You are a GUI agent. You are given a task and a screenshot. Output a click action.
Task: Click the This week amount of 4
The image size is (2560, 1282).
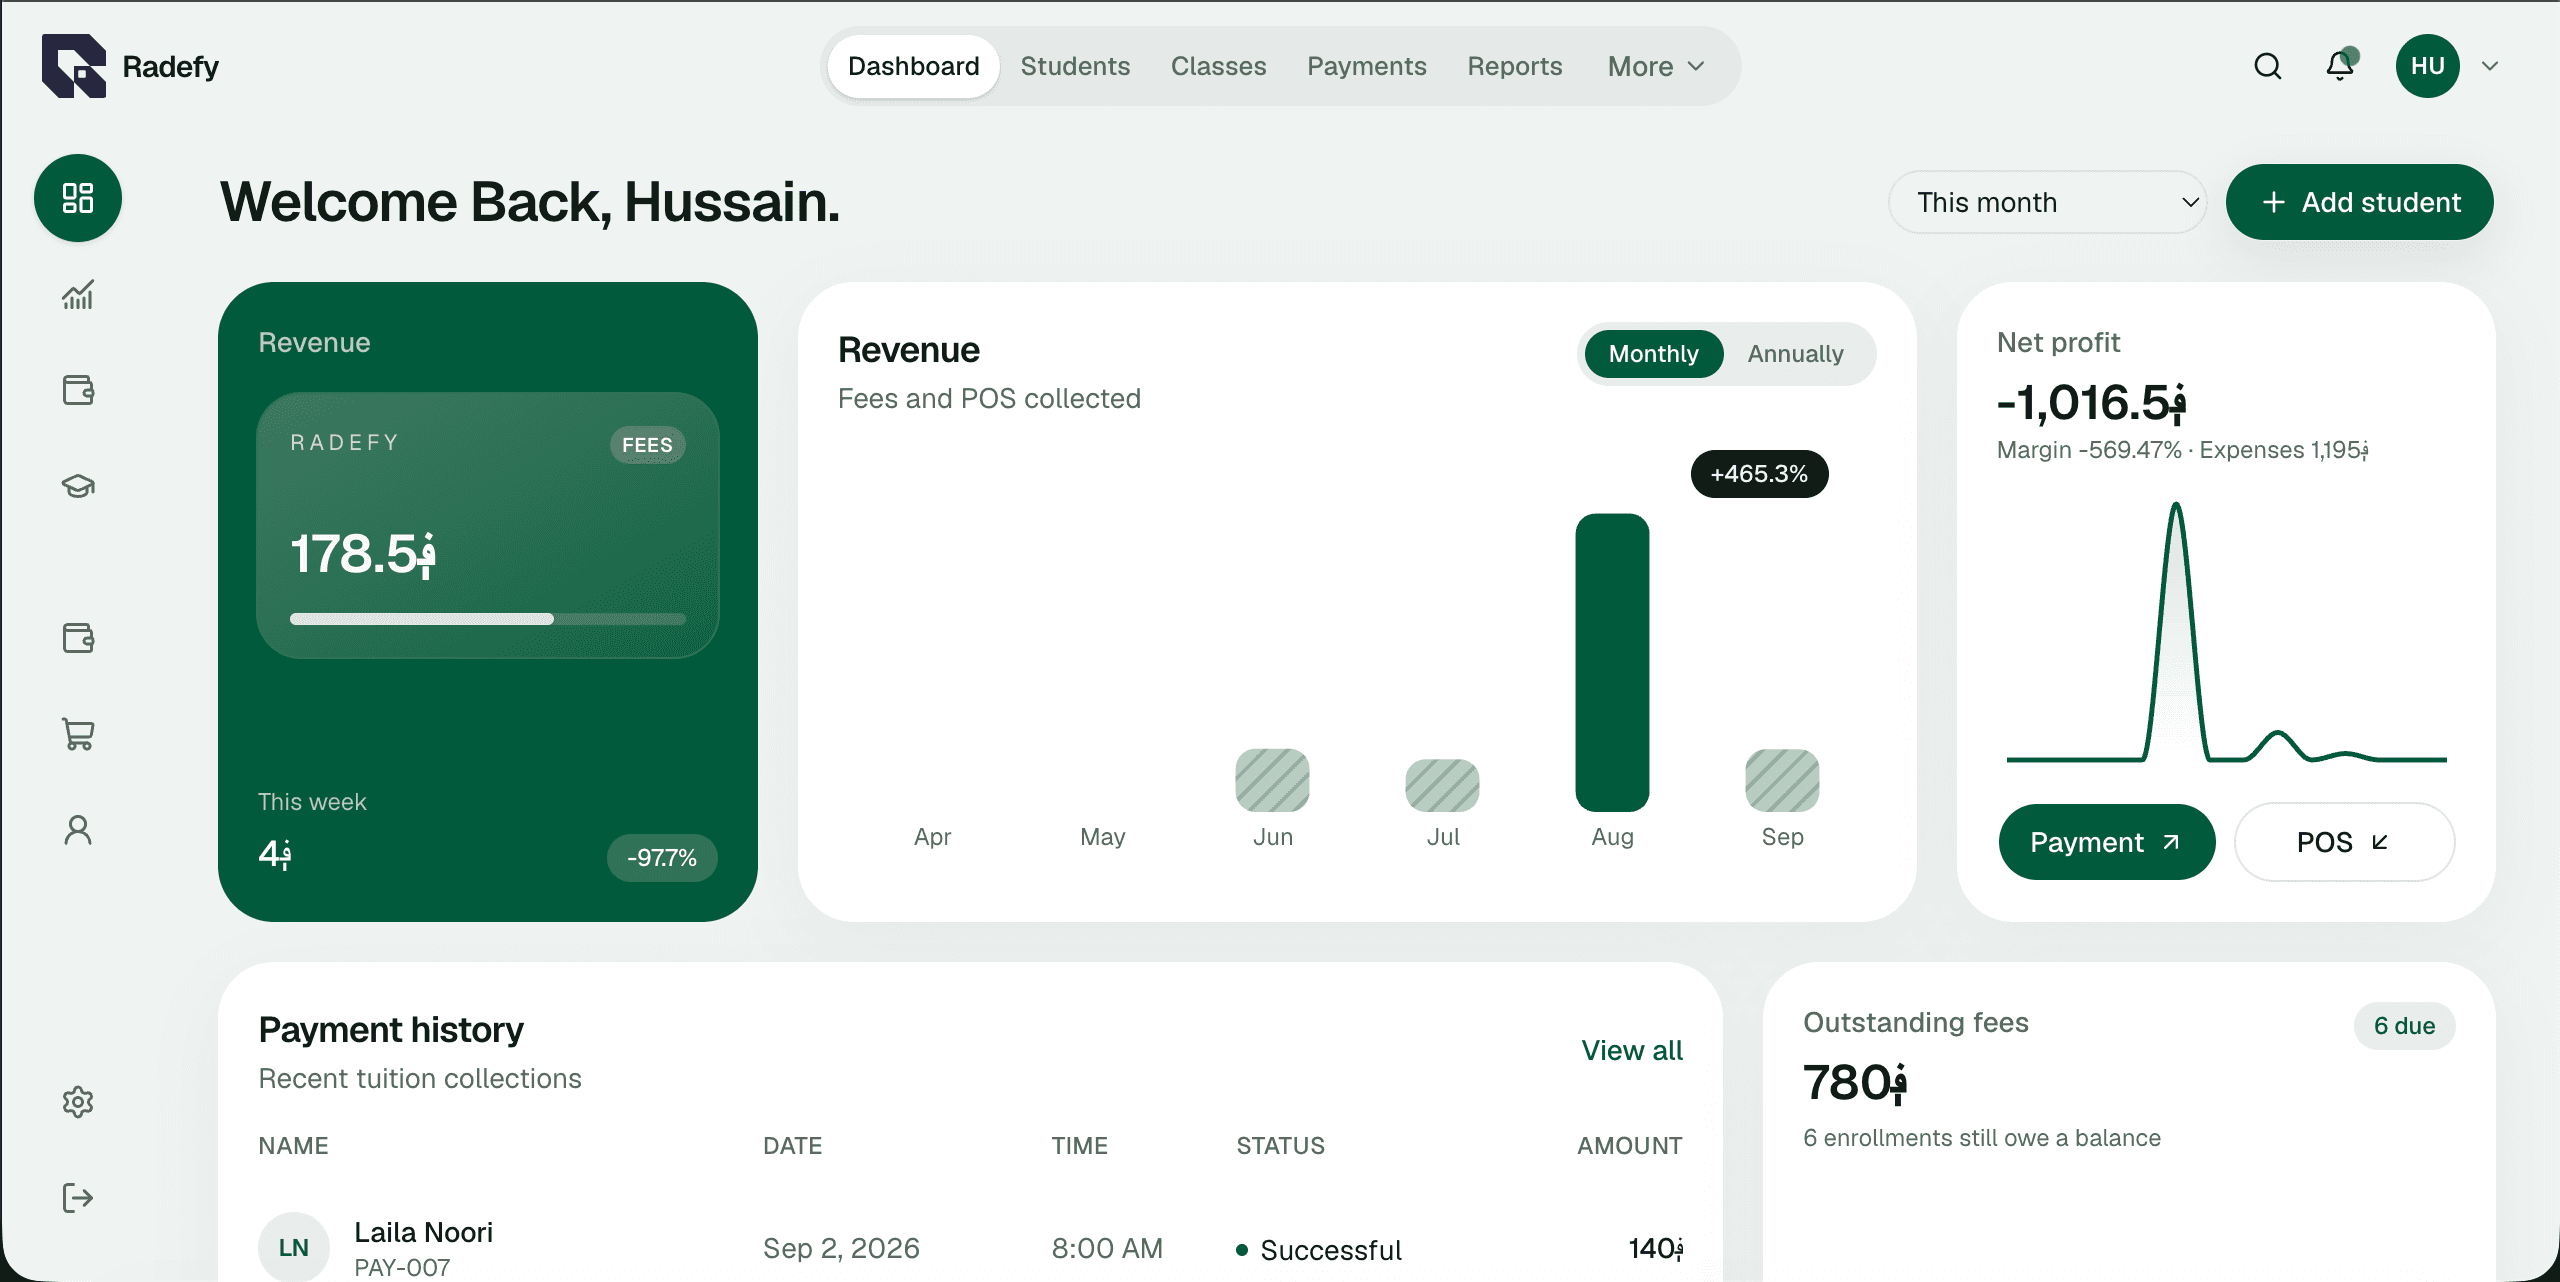275,854
